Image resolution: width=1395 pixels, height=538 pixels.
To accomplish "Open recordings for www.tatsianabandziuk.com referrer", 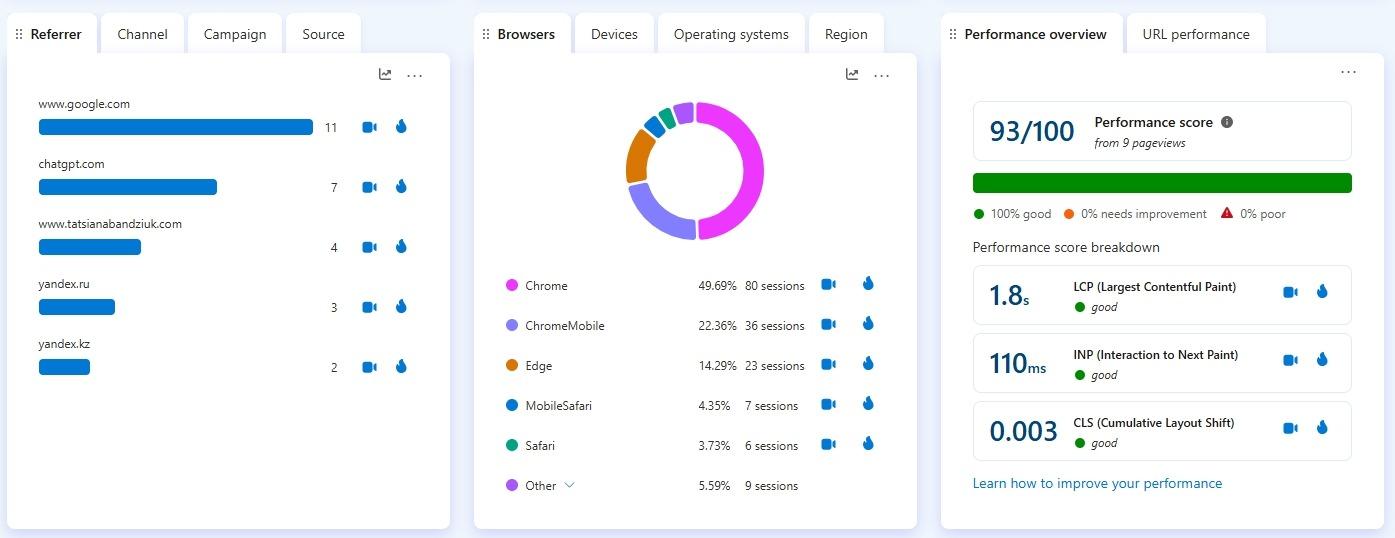I will (x=369, y=247).
